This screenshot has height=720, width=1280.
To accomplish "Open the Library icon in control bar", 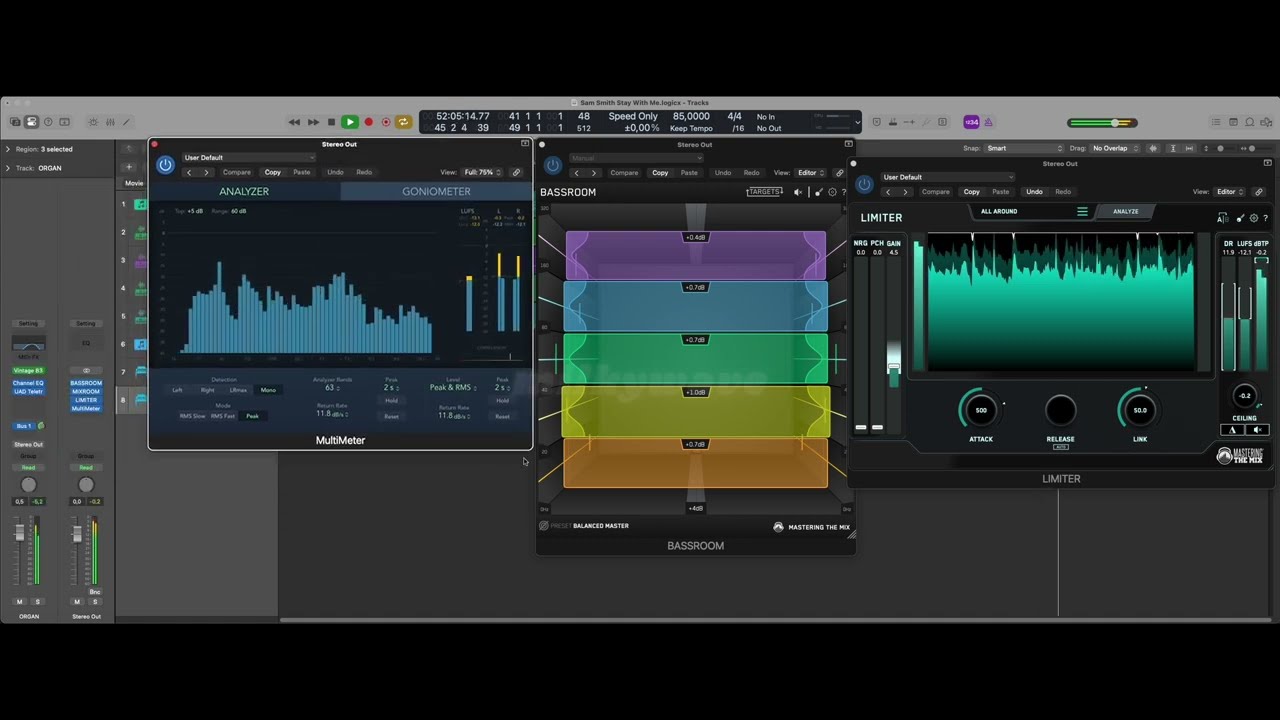I will click(x=15, y=122).
